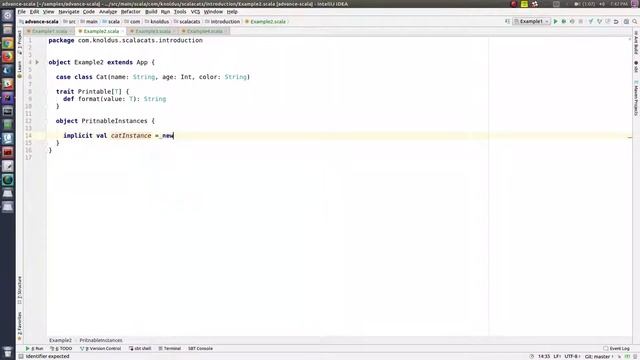Switch to the Example1.scala editor tab
This screenshot has height=360, width=640.
[x=49, y=31]
